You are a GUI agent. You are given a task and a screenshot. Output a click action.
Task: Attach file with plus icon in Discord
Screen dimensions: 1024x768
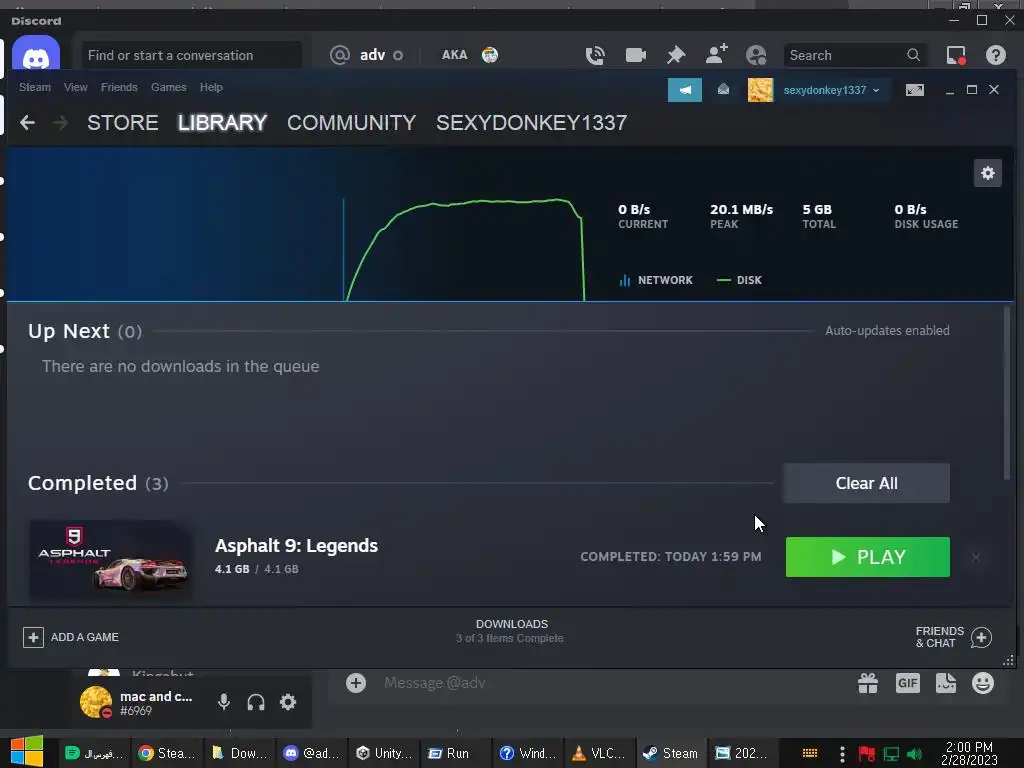click(356, 683)
